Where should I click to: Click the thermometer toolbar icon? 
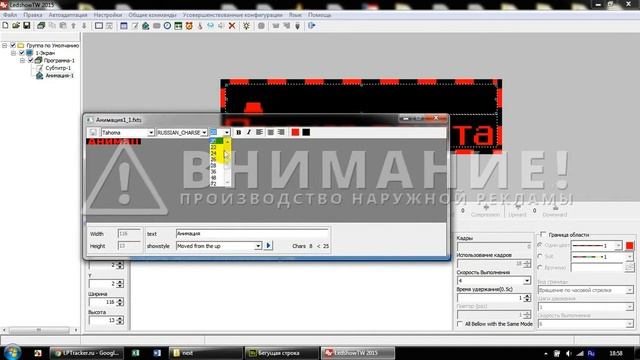200,26
